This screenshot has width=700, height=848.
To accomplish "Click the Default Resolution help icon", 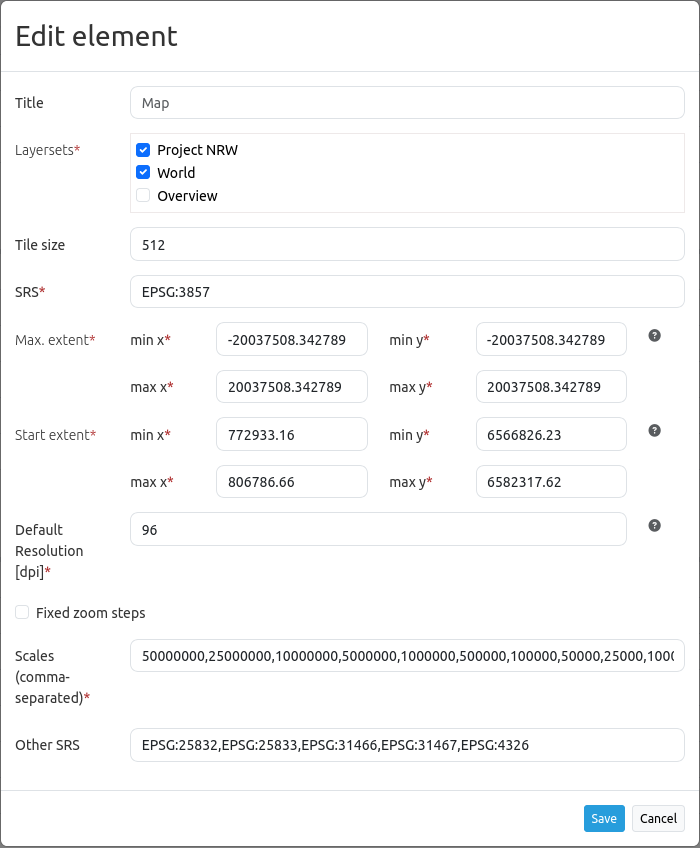I will (x=655, y=525).
